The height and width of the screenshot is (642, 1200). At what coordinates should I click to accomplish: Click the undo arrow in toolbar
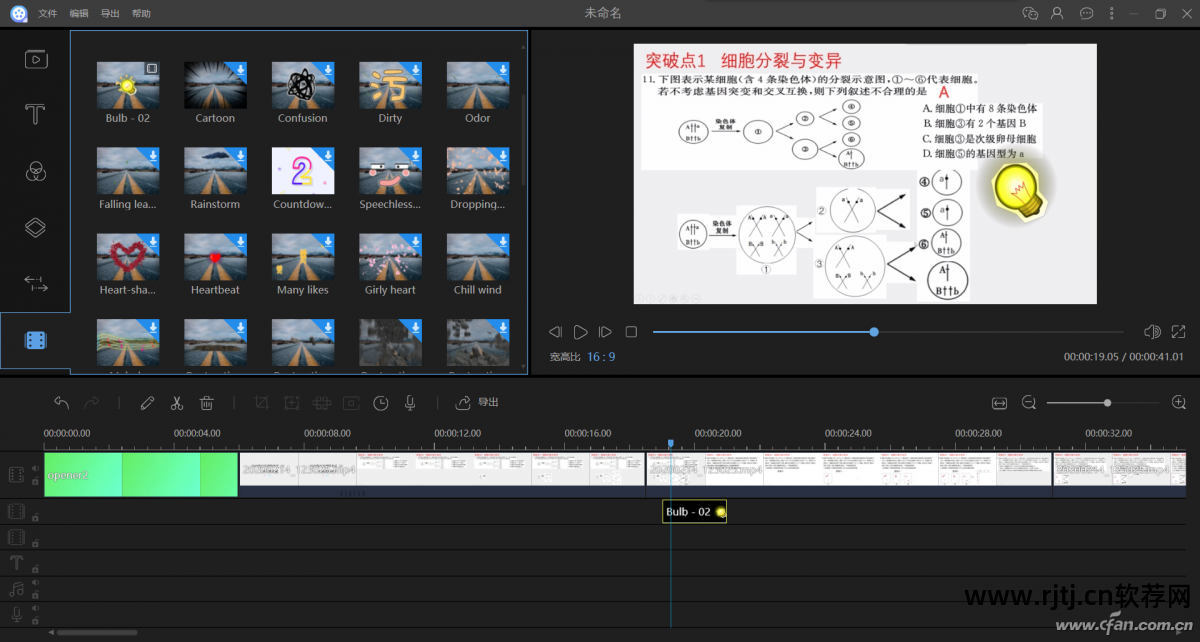[62, 403]
